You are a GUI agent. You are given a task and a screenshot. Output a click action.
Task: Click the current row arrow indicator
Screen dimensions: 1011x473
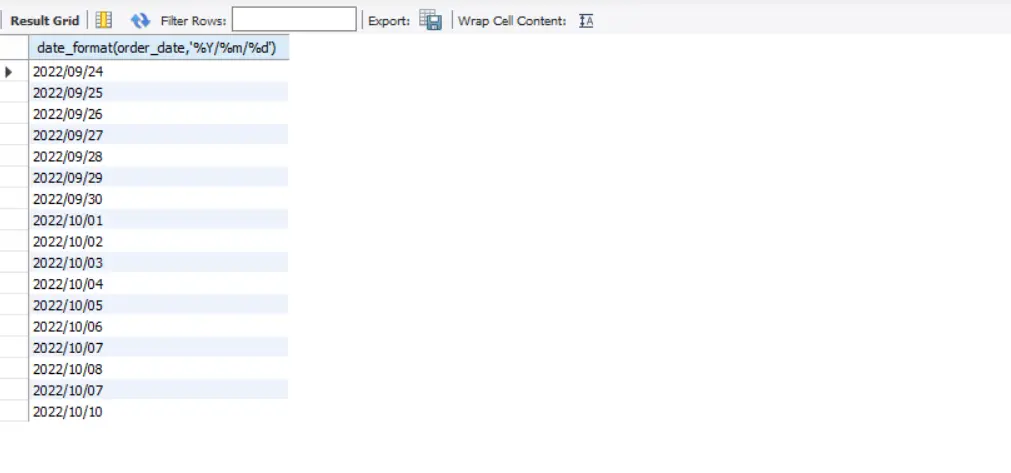[x=10, y=72]
